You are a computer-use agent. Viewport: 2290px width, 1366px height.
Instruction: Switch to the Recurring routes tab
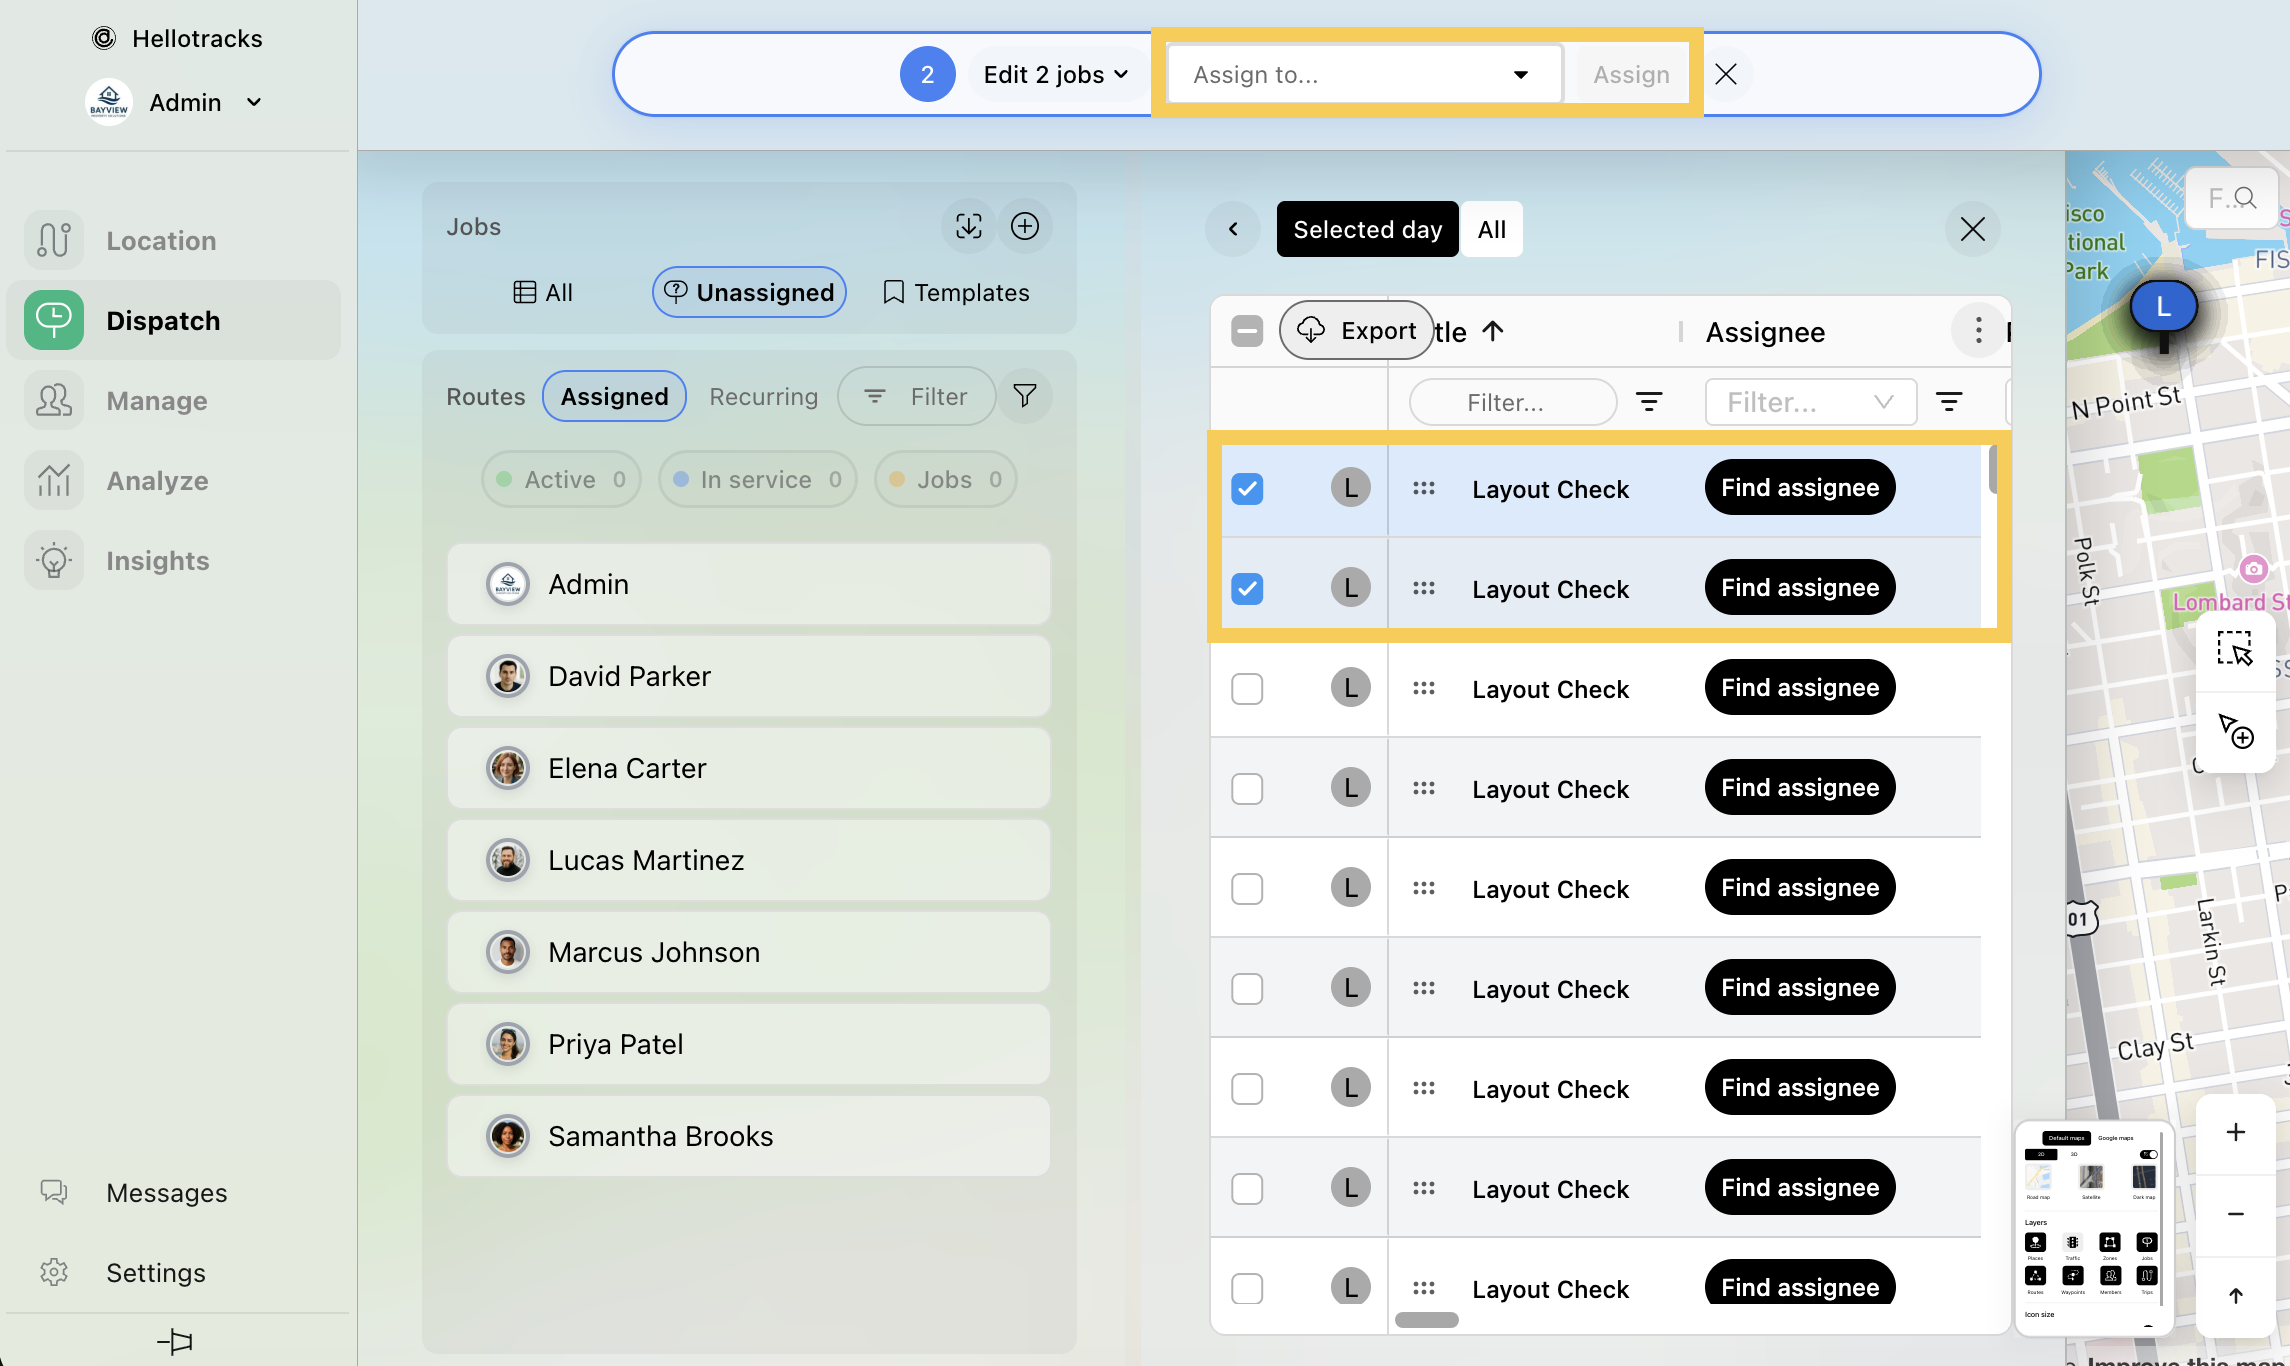tap(763, 397)
